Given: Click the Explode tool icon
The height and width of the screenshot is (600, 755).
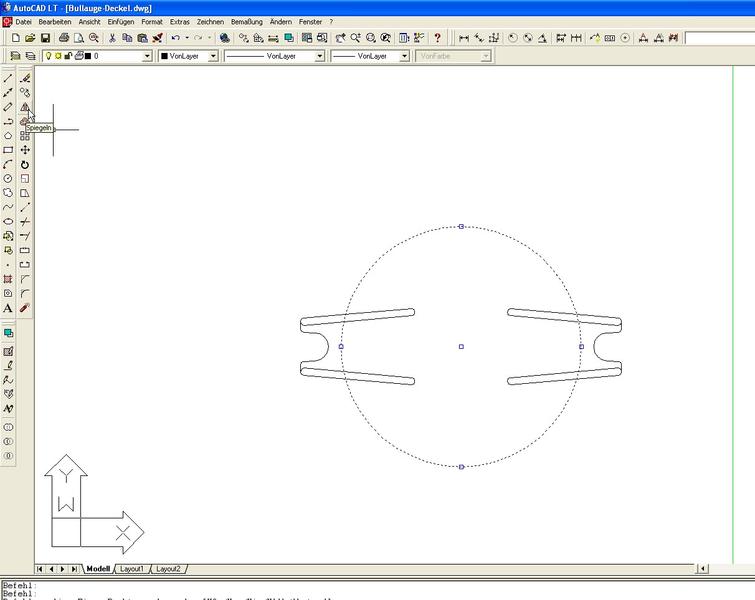Looking at the screenshot, I should click(25, 308).
